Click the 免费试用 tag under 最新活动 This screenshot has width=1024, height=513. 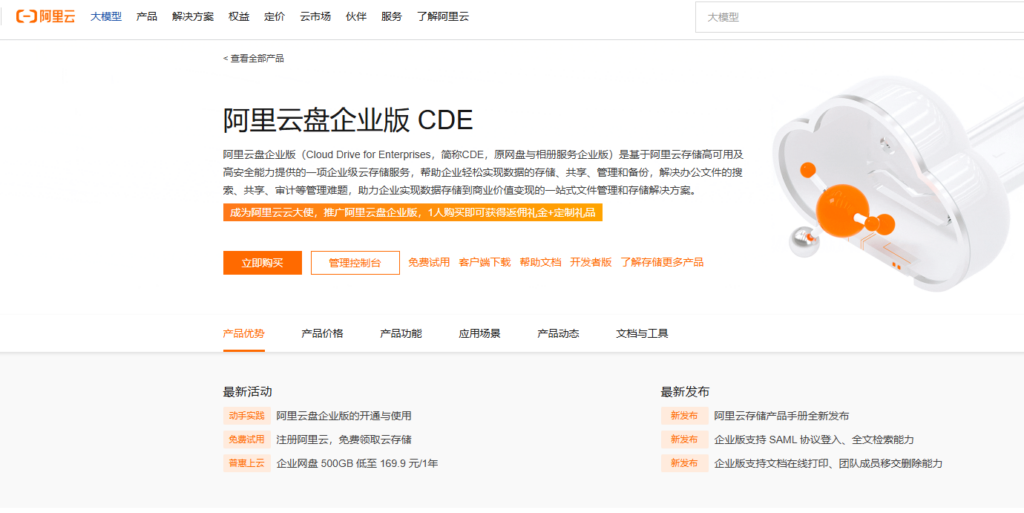247,439
